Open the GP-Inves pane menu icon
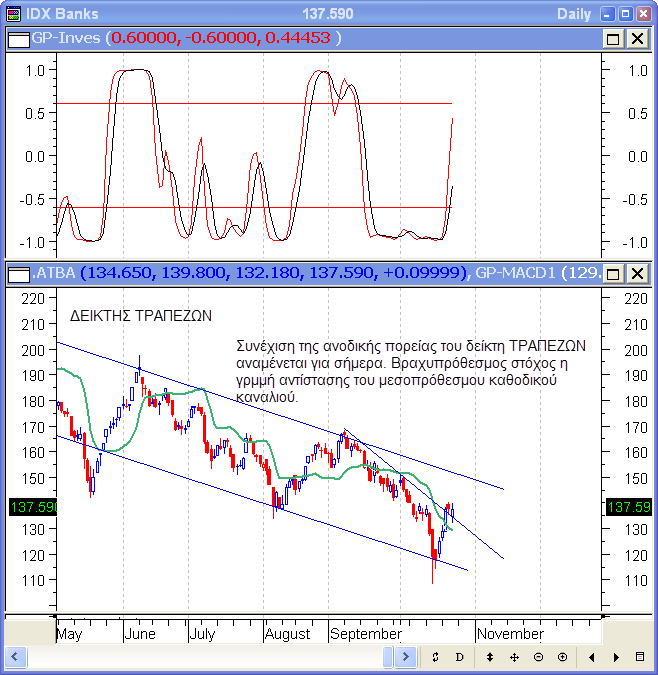Image resolution: width=658 pixels, height=675 pixels. tap(17, 38)
